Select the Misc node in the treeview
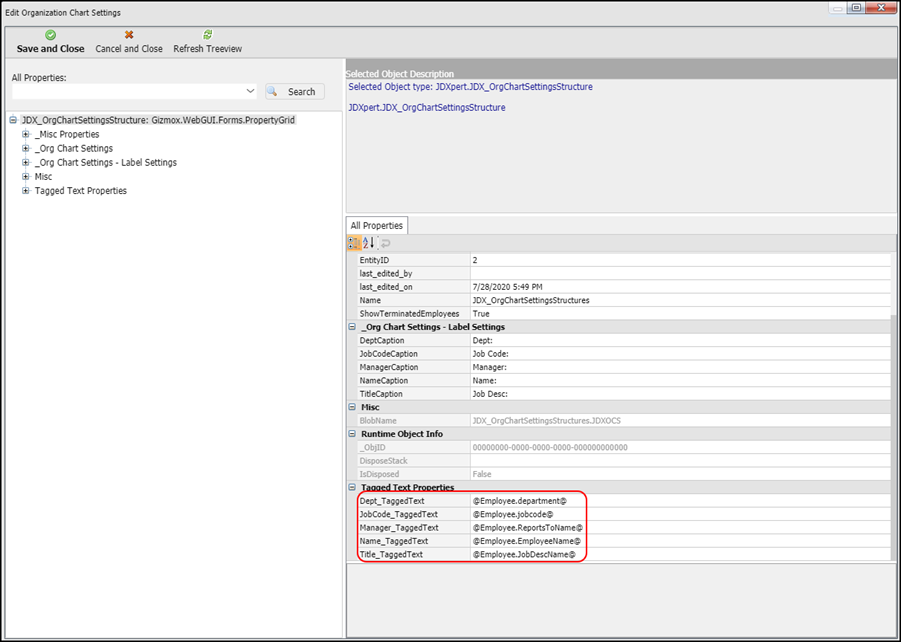Screen dimensions: 901x642 pos(43,177)
